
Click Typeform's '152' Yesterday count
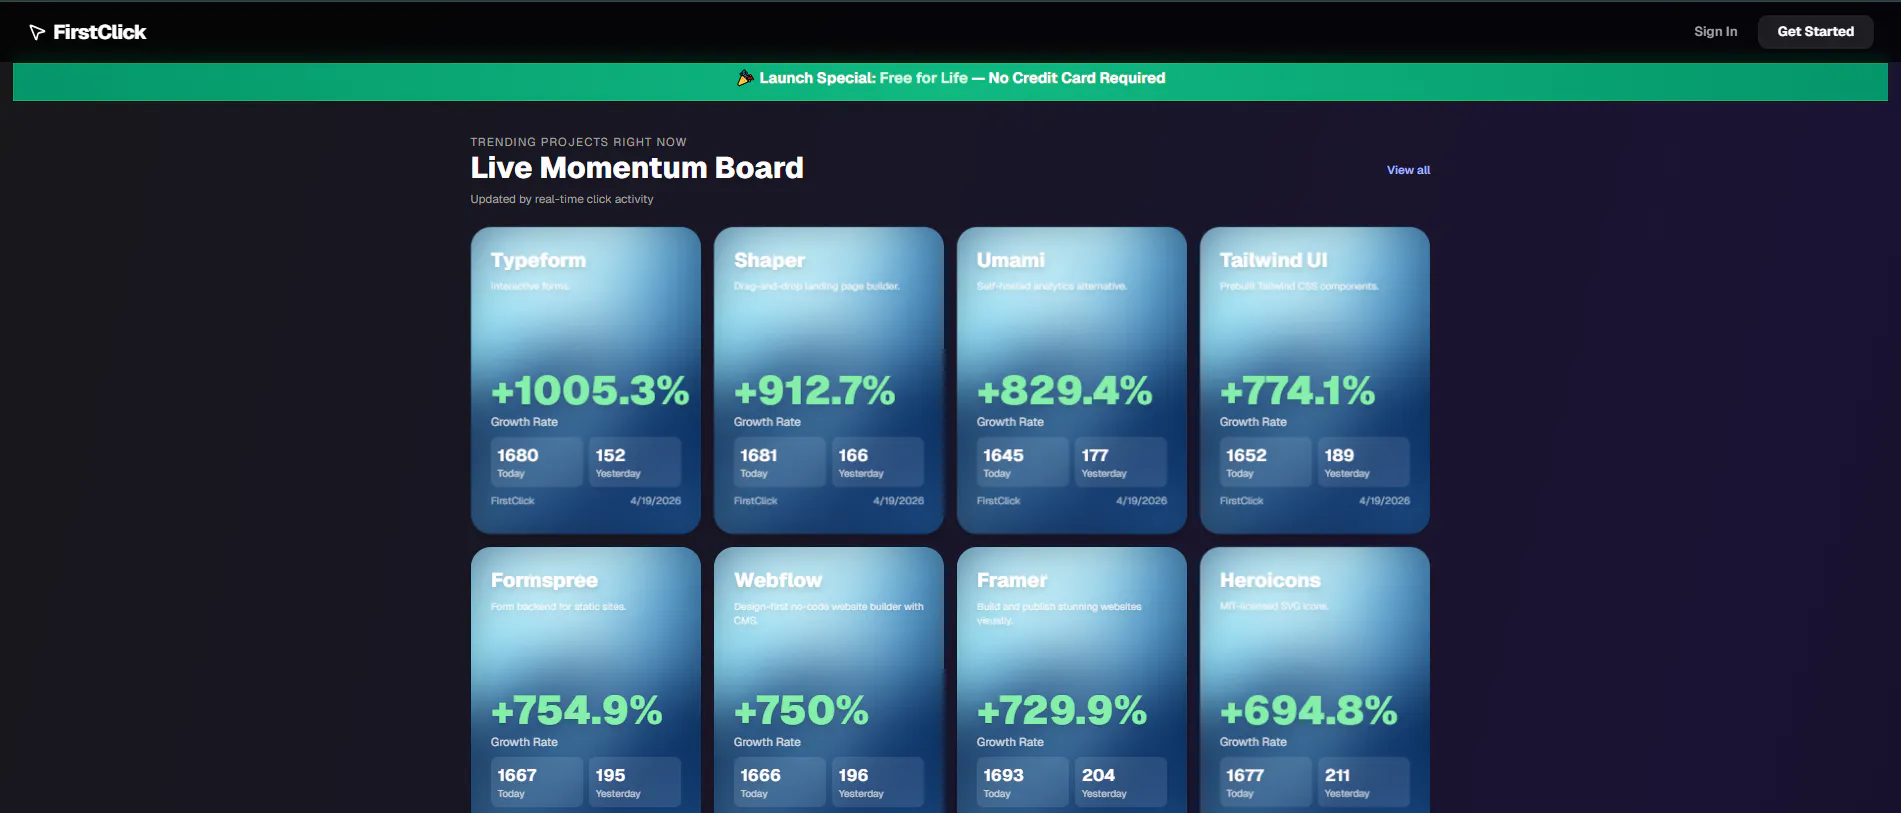pos(610,455)
